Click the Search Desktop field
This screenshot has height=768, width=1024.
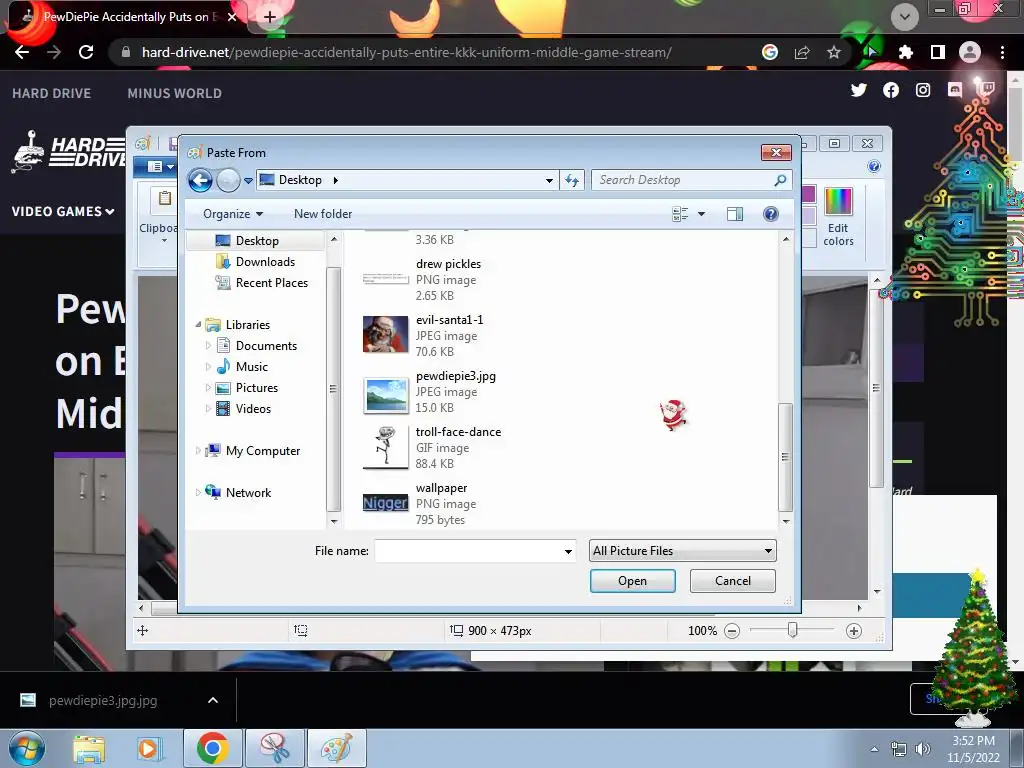[692, 180]
